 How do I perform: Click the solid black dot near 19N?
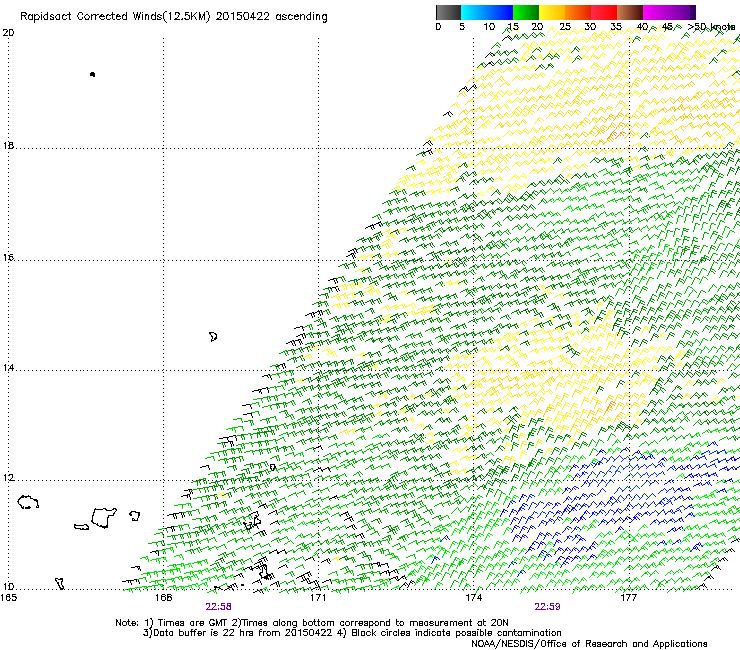coord(92,74)
